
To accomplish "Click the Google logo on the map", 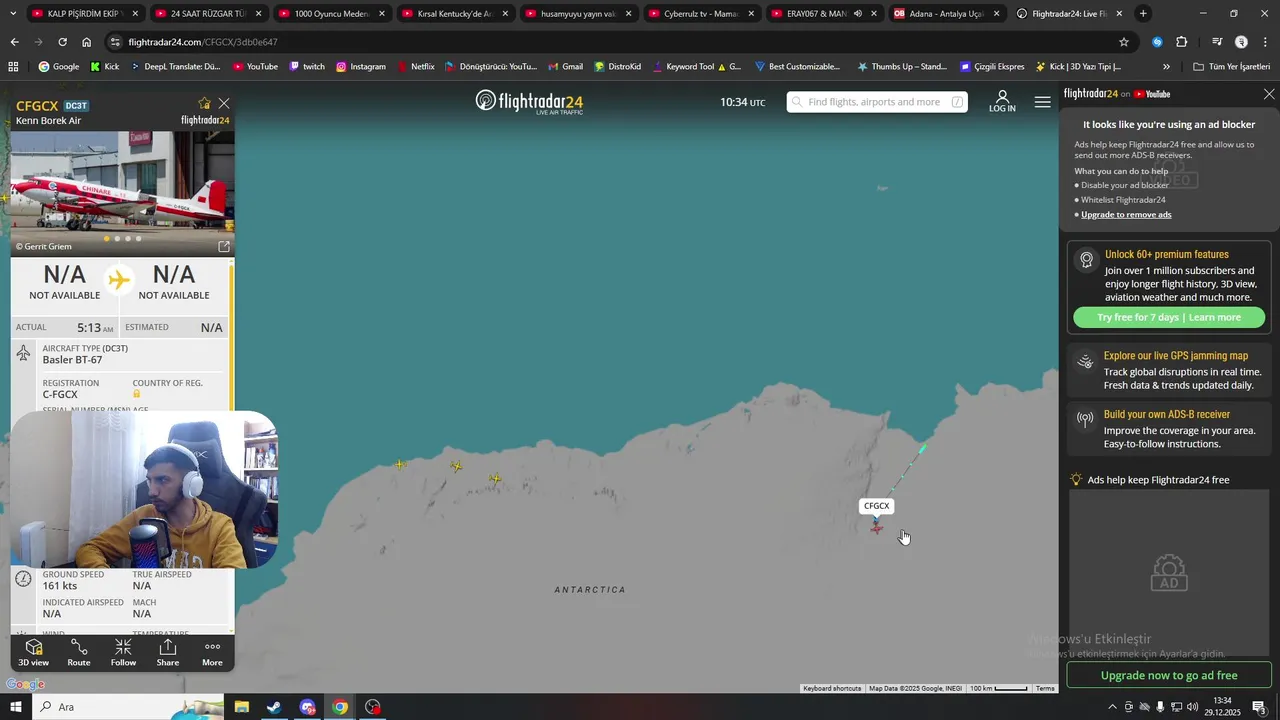I will point(25,684).
